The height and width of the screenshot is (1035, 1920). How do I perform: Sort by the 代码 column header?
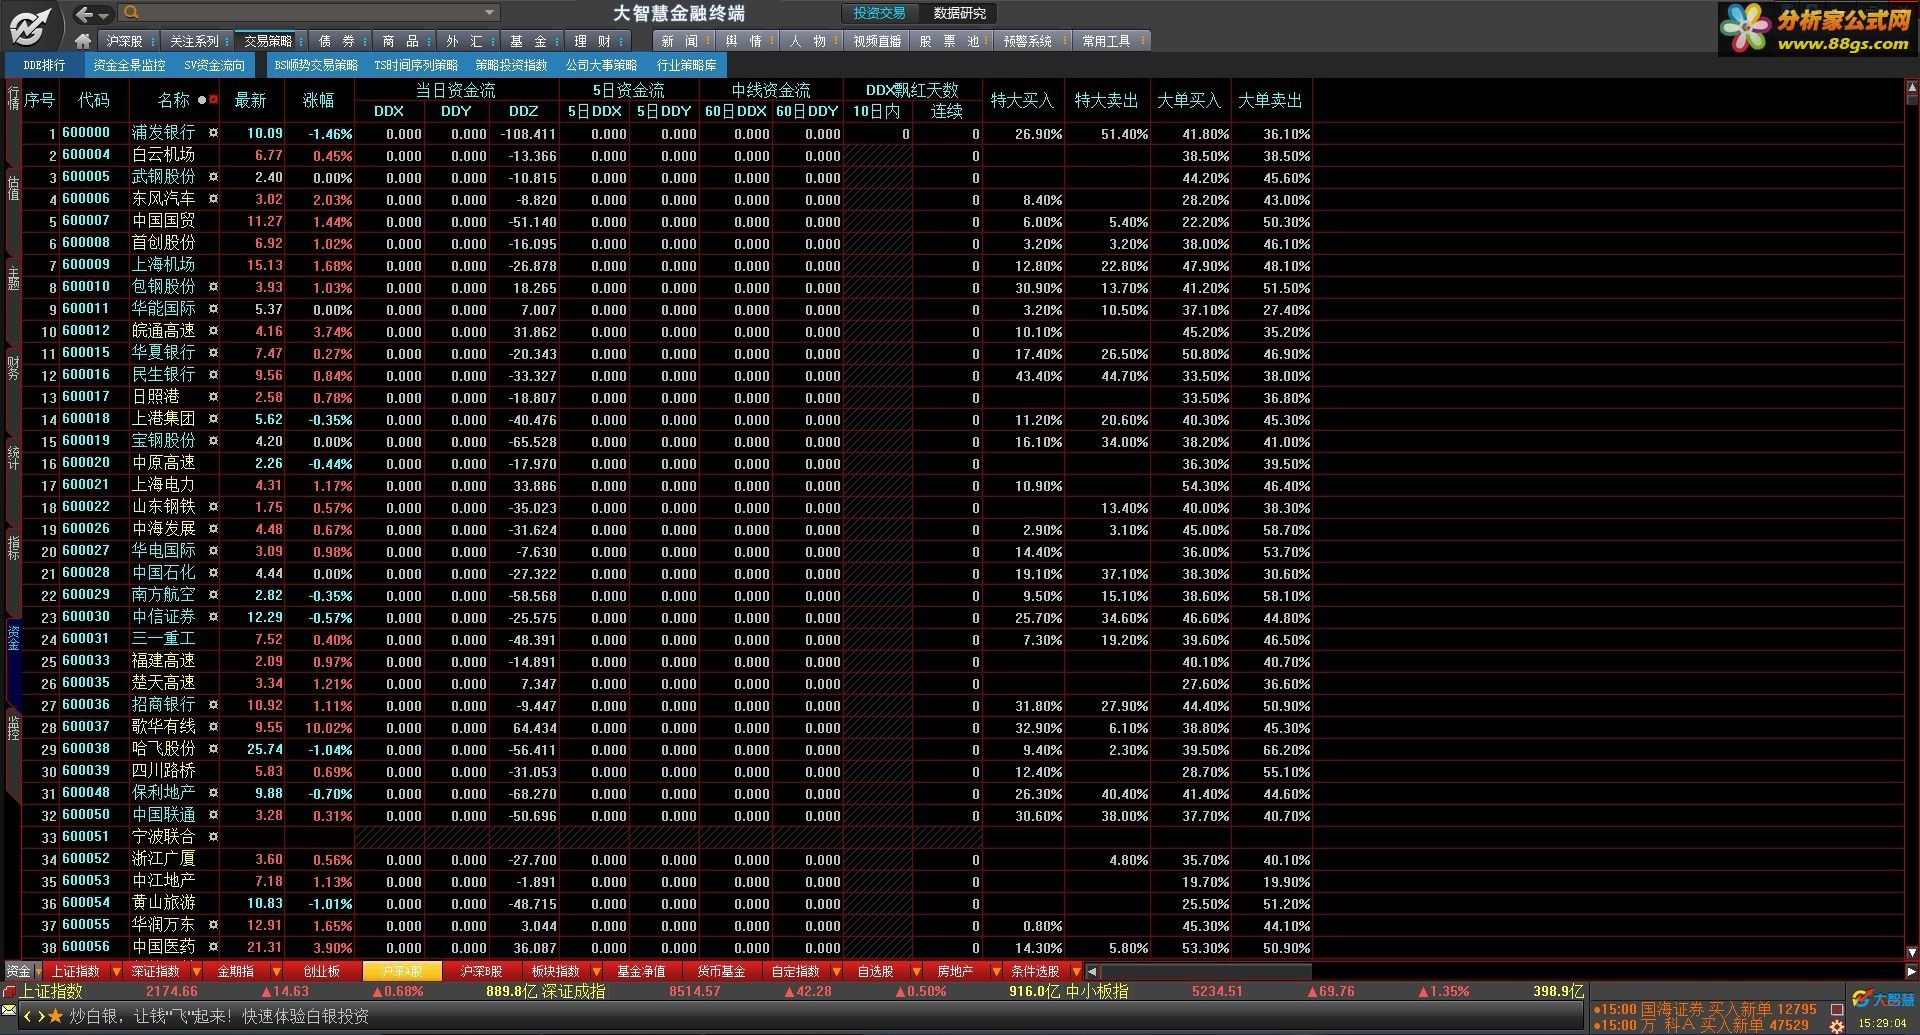coord(94,100)
